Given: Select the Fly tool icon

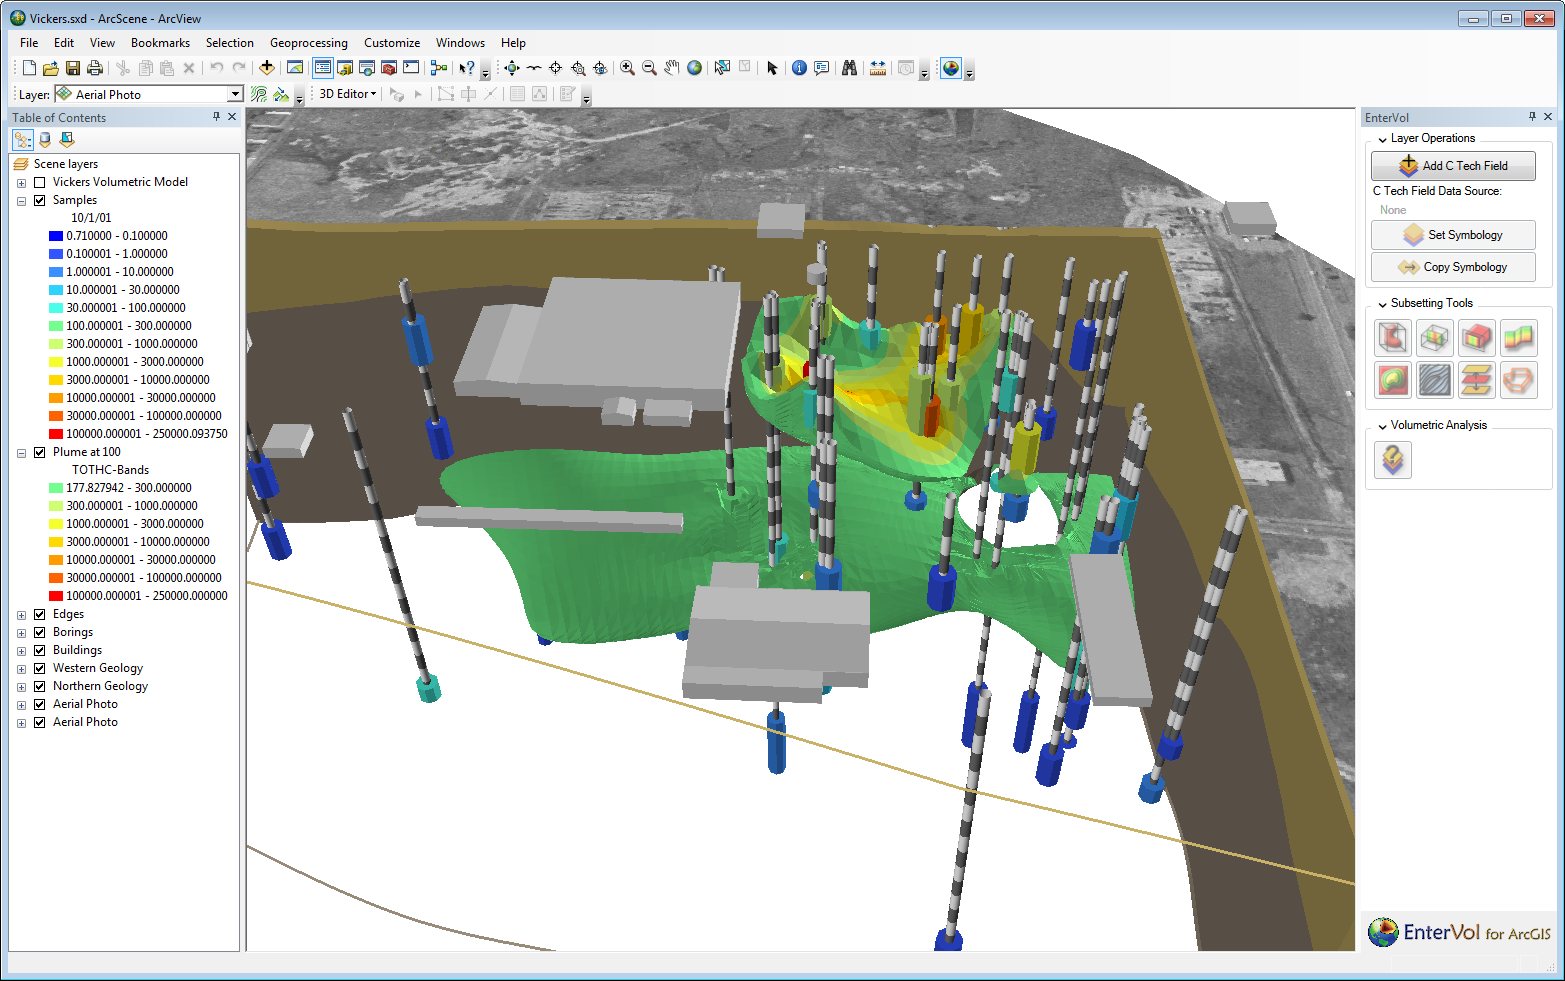Looking at the screenshot, I should pos(534,68).
